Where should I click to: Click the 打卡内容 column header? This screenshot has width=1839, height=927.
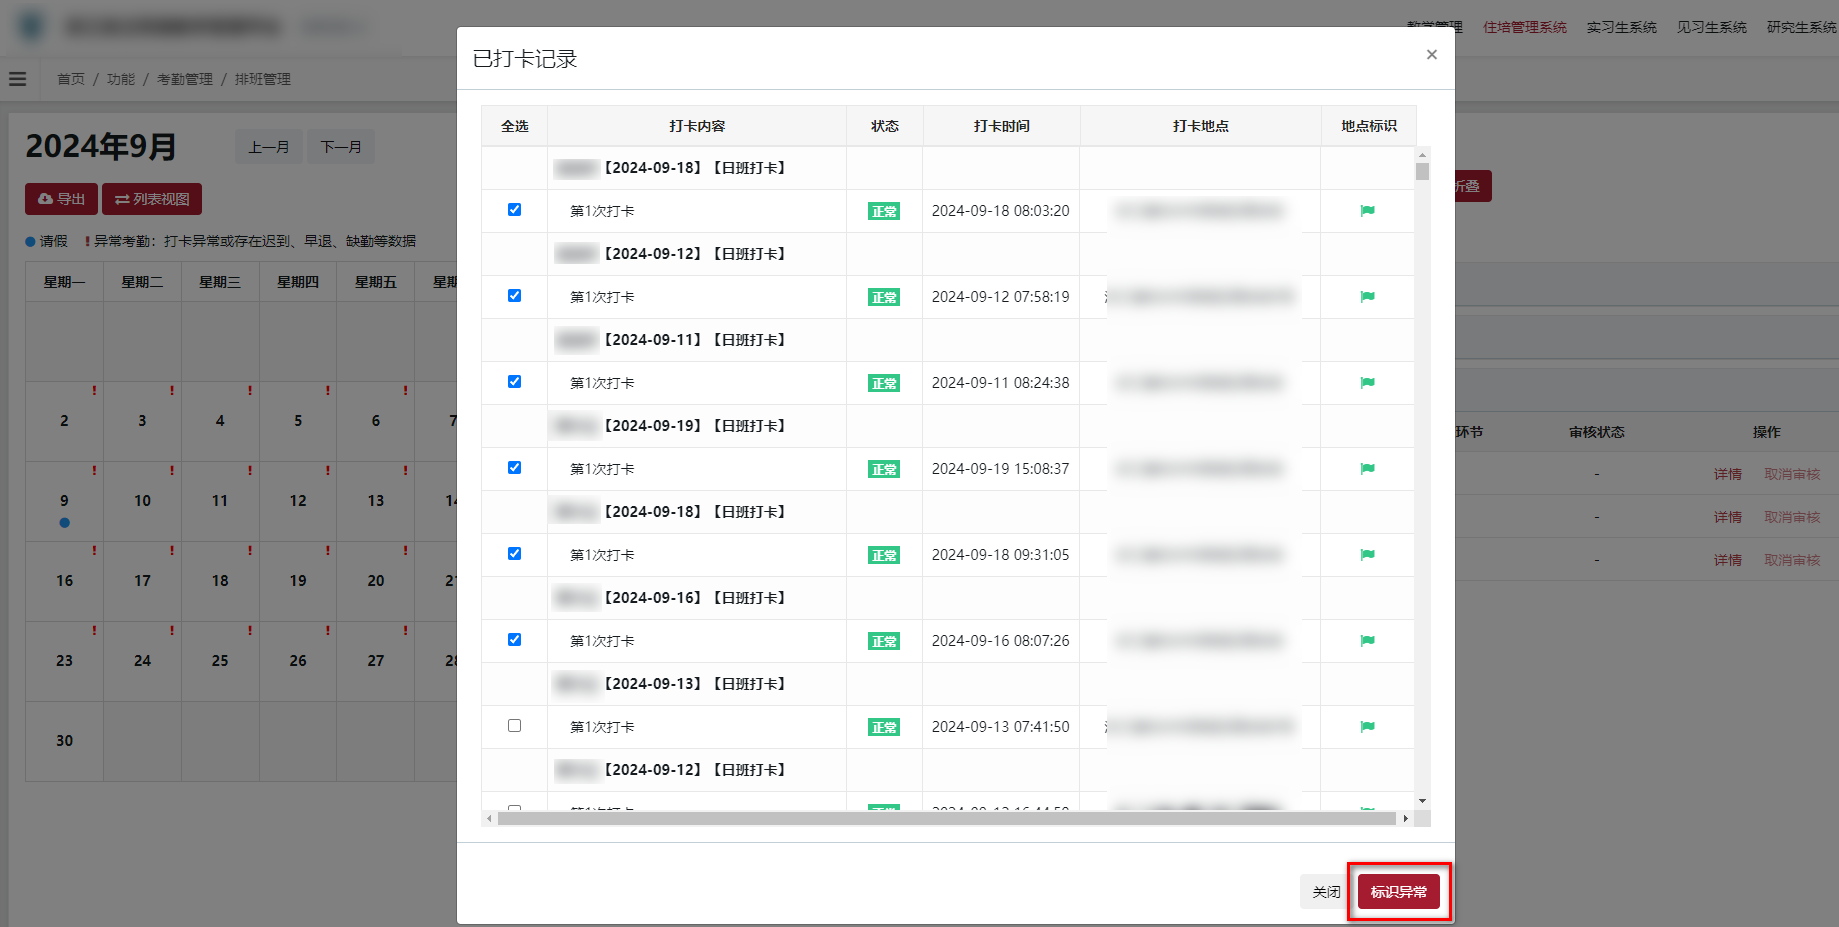pos(697,126)
